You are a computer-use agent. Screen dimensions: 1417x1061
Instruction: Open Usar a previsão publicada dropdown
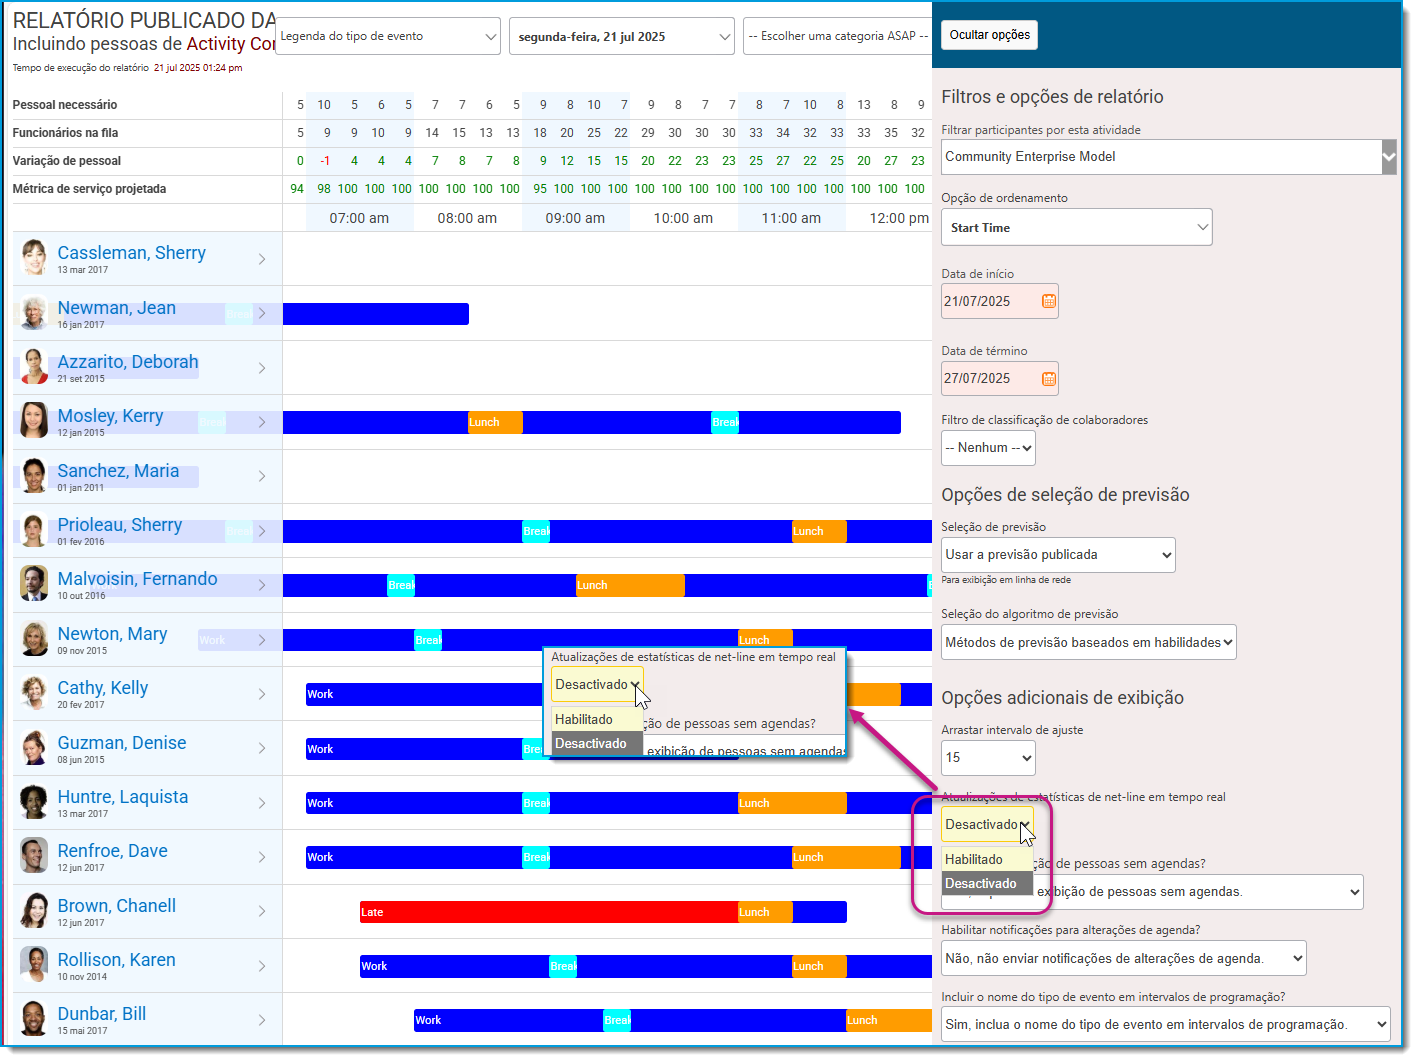(x=1058, y=555)
